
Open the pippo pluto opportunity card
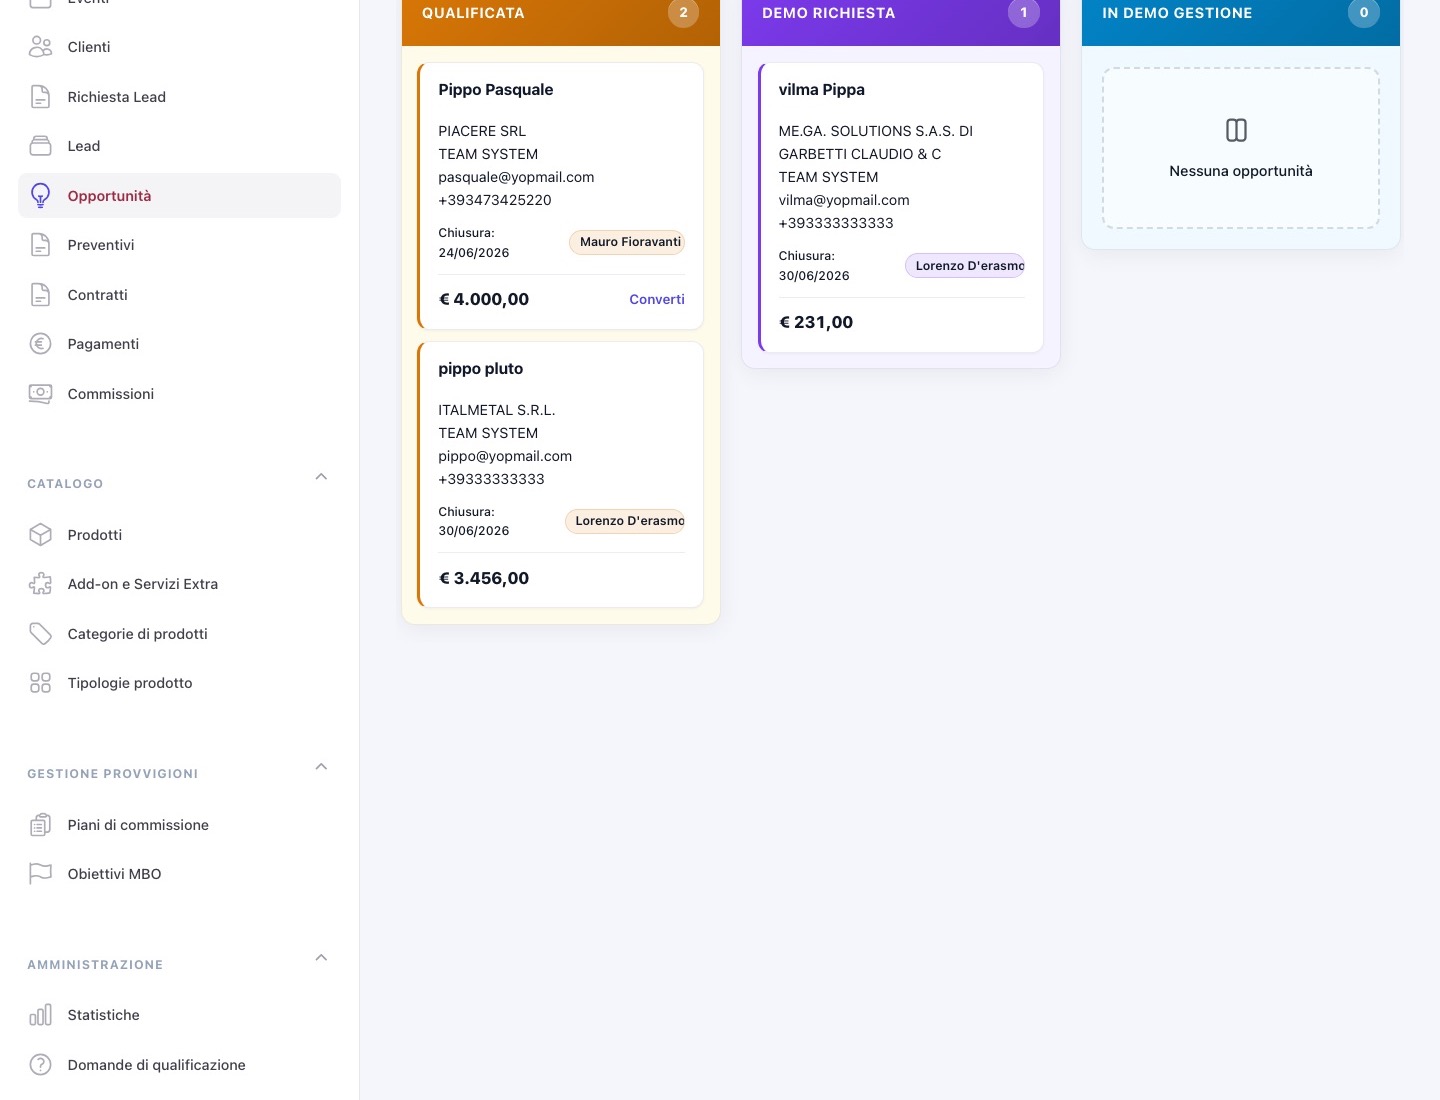[x=560, y=475]
